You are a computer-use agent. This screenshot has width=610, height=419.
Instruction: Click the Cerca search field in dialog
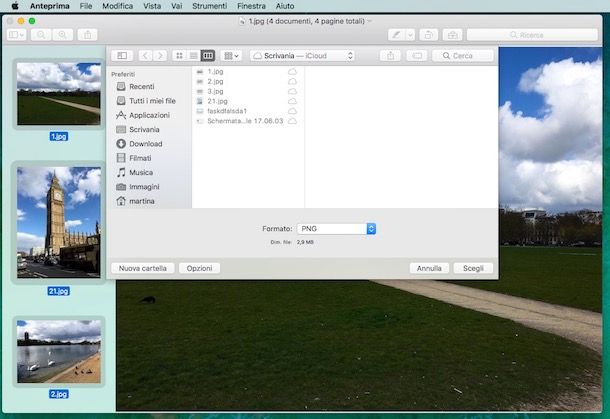463,56
